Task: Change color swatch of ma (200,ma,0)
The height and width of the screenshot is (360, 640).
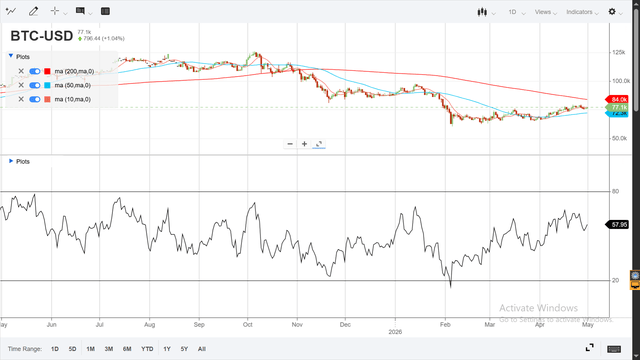Action: 47,71
